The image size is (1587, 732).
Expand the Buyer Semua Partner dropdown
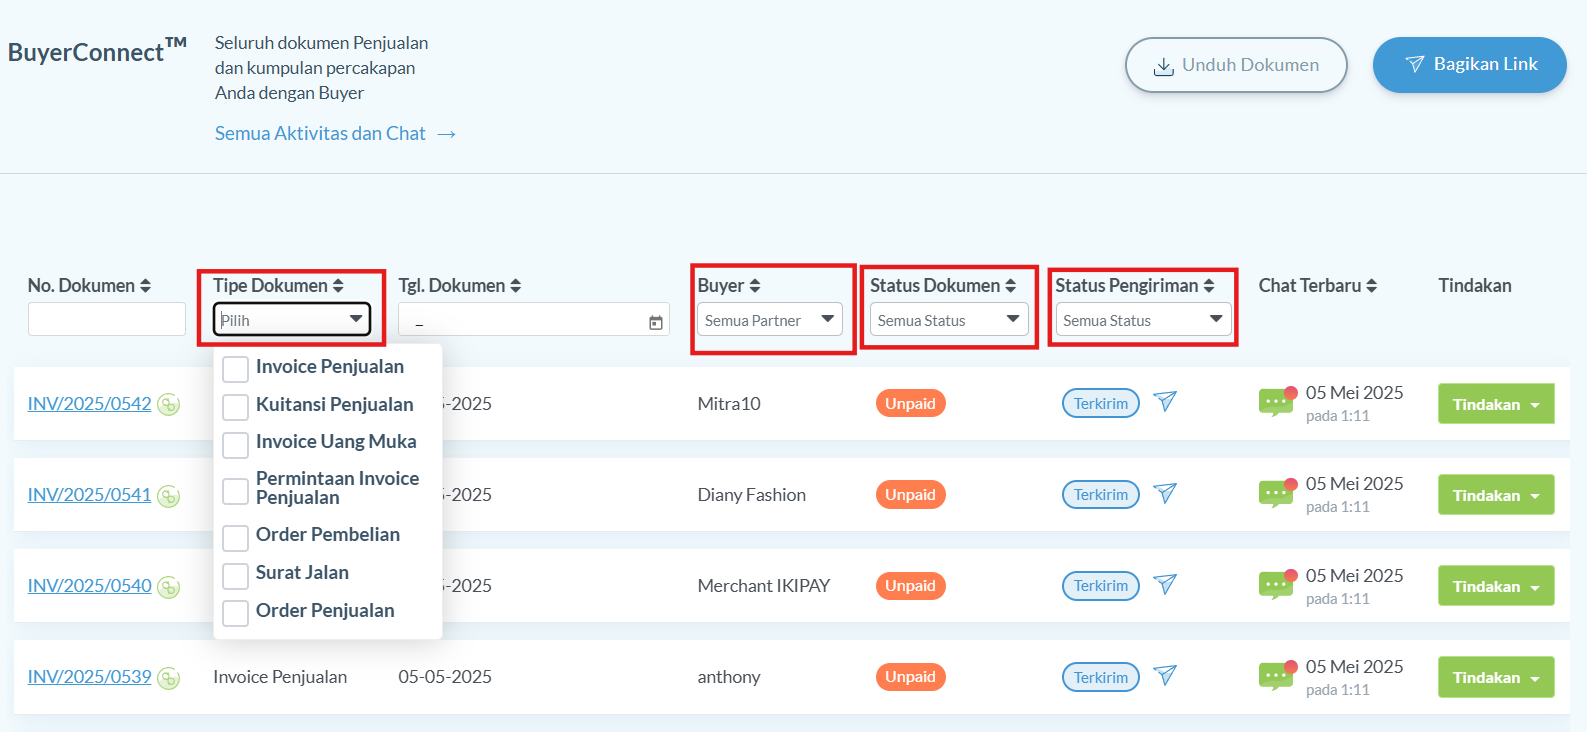click(x=769, y=320)
